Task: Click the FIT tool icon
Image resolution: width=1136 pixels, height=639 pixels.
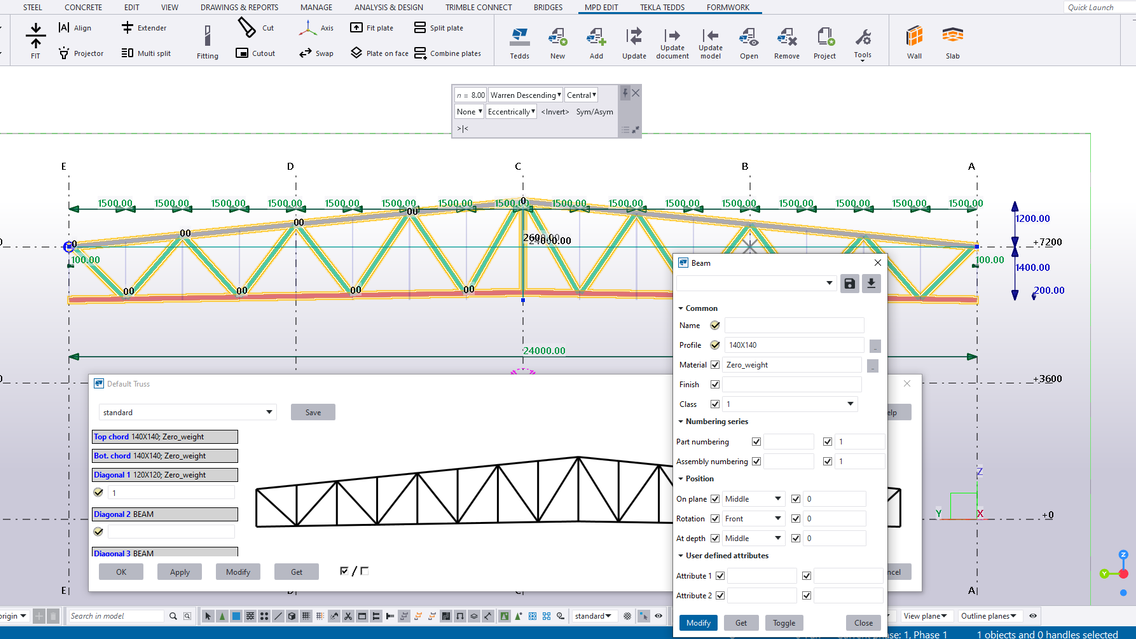Action: (x=35, y=40)
